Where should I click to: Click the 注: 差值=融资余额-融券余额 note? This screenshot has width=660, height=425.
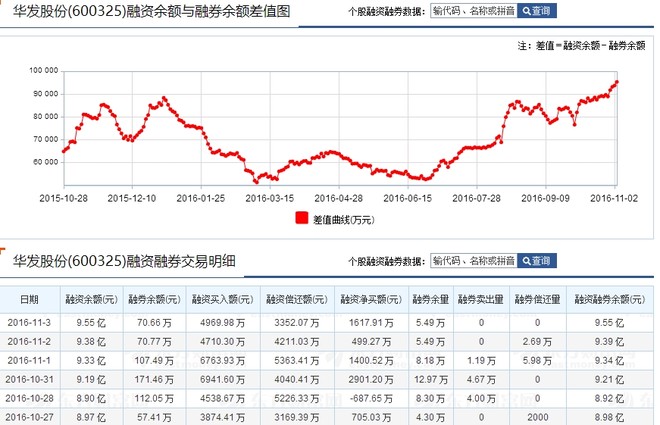pyautogui.click(x=581, y=45)
